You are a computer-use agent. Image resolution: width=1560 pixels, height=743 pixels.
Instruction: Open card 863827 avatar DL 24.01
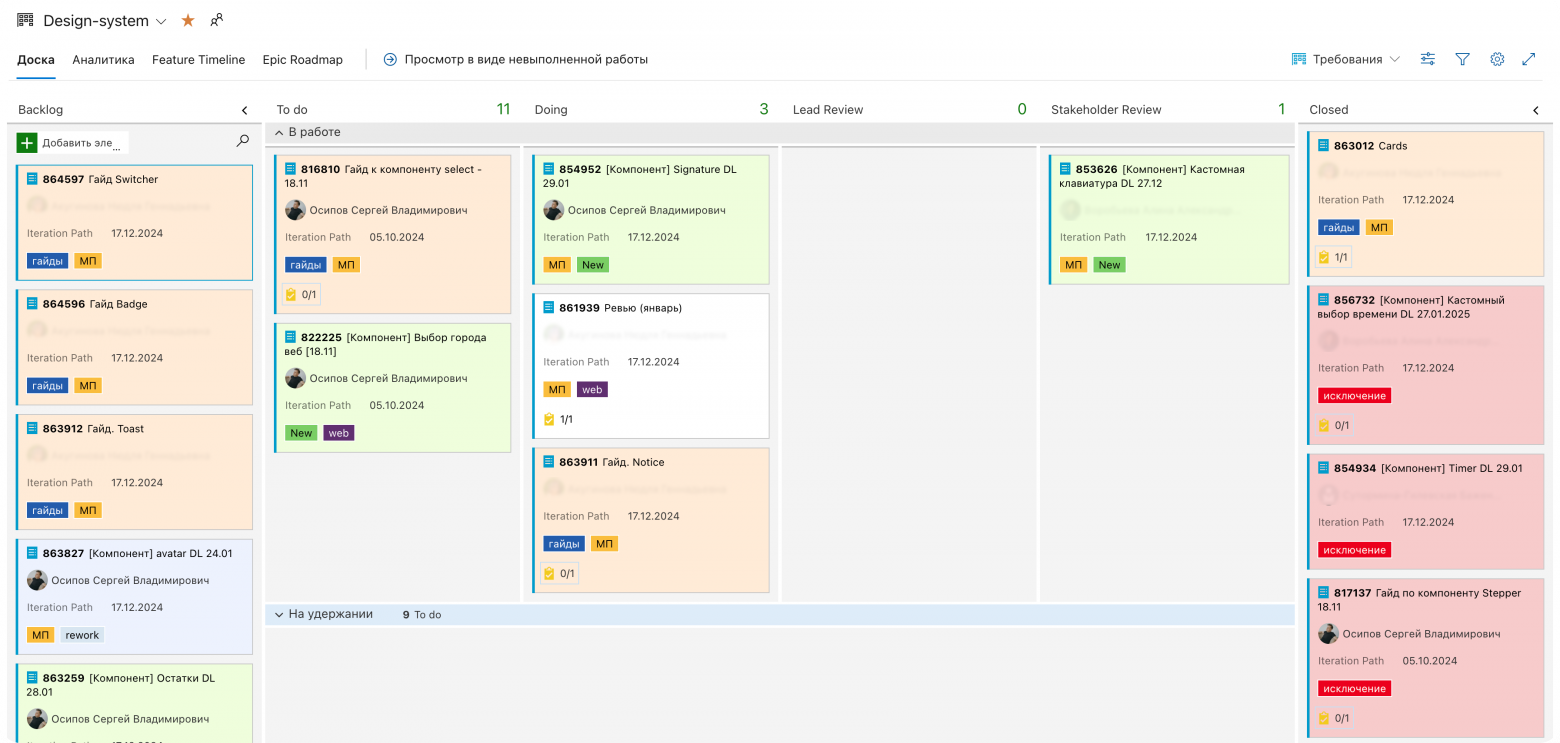[x=137, y=554]
